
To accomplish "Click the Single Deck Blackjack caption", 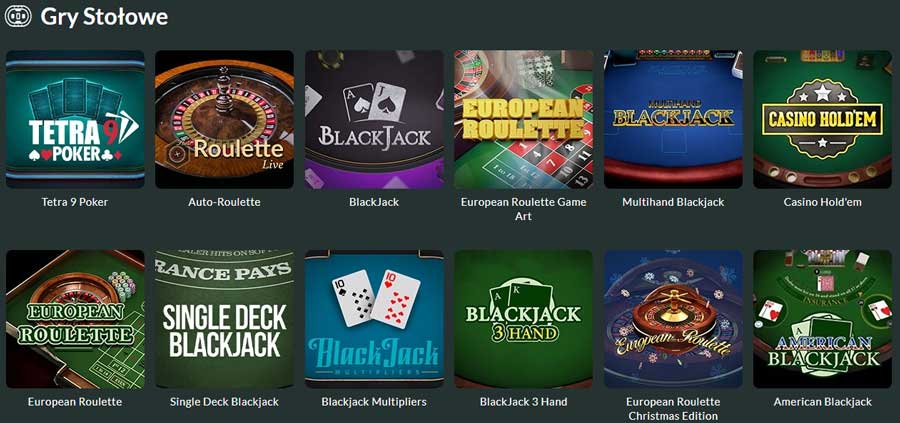I will 224,402.
